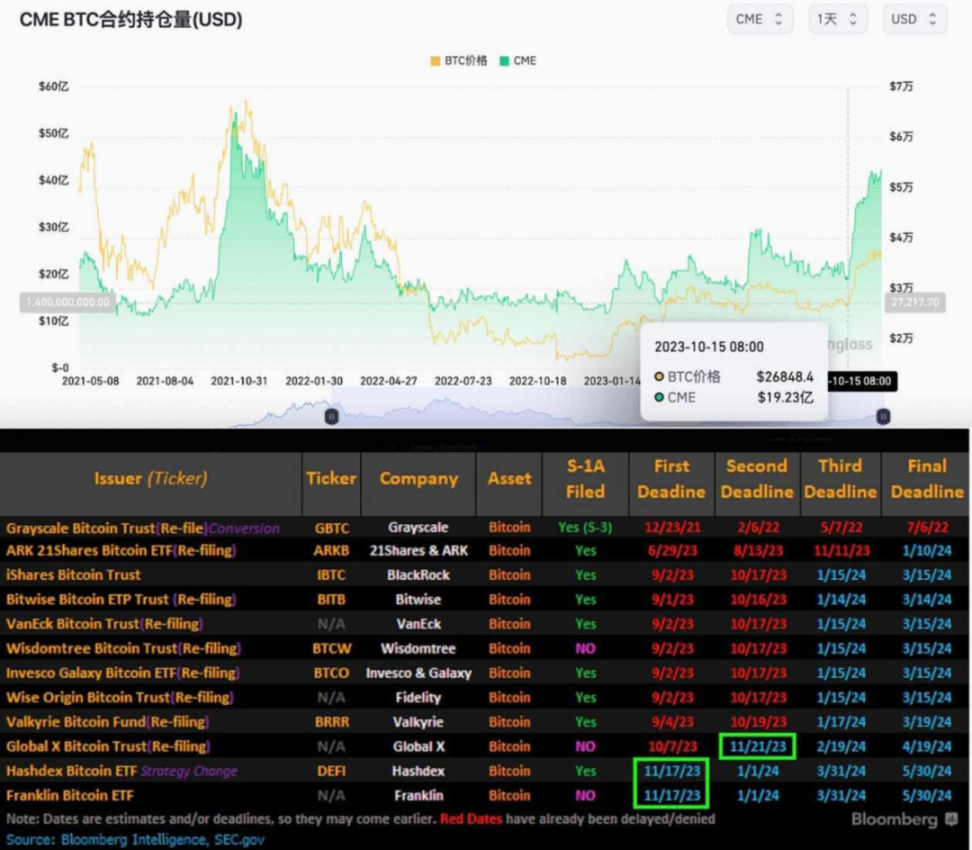This screenshot has height=850, width=972.
Task: Select the S-1A Filed column header
Action: click(584, 478)
